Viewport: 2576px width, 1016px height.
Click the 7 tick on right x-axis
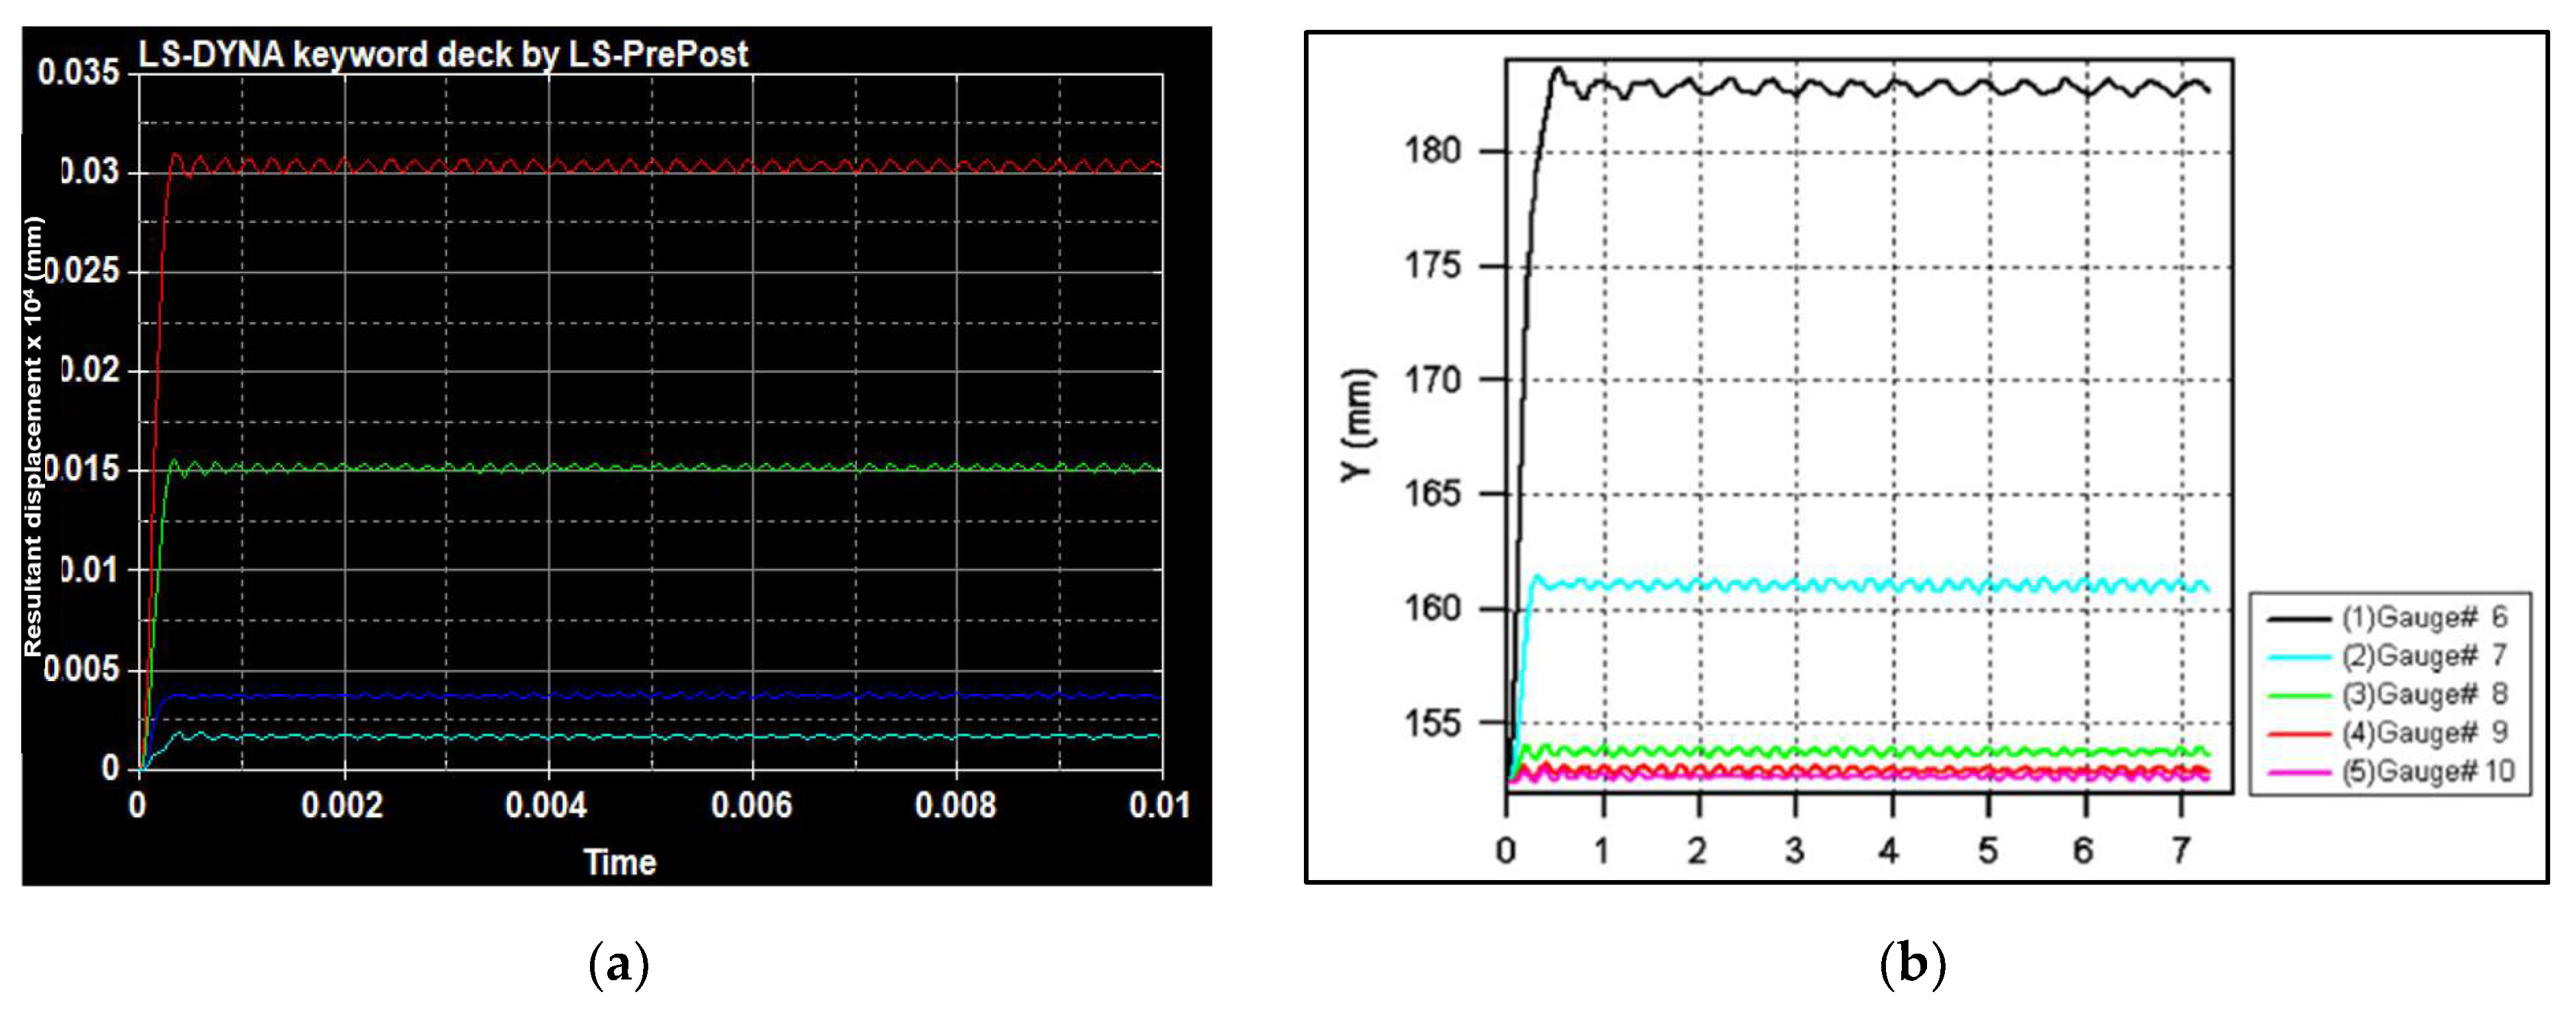coord(2181,851)
